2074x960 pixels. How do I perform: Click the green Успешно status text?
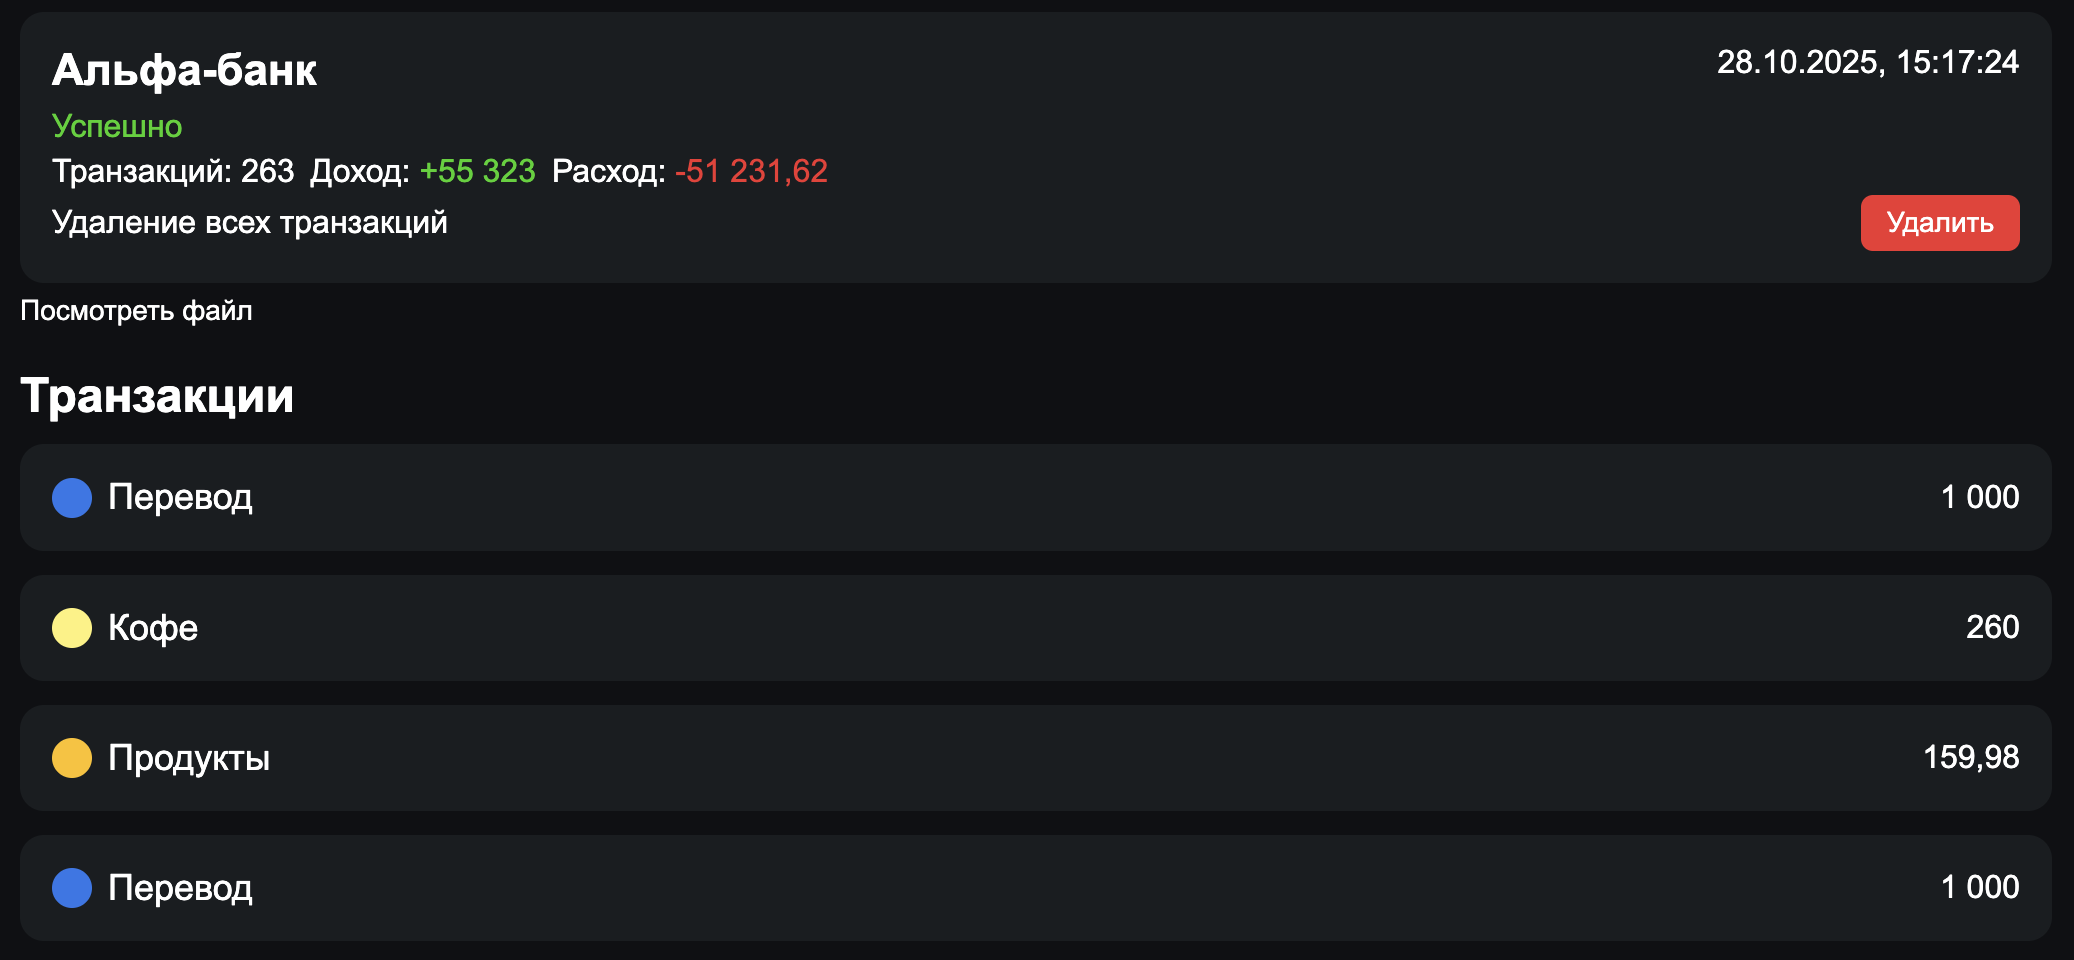pos(117,126)
